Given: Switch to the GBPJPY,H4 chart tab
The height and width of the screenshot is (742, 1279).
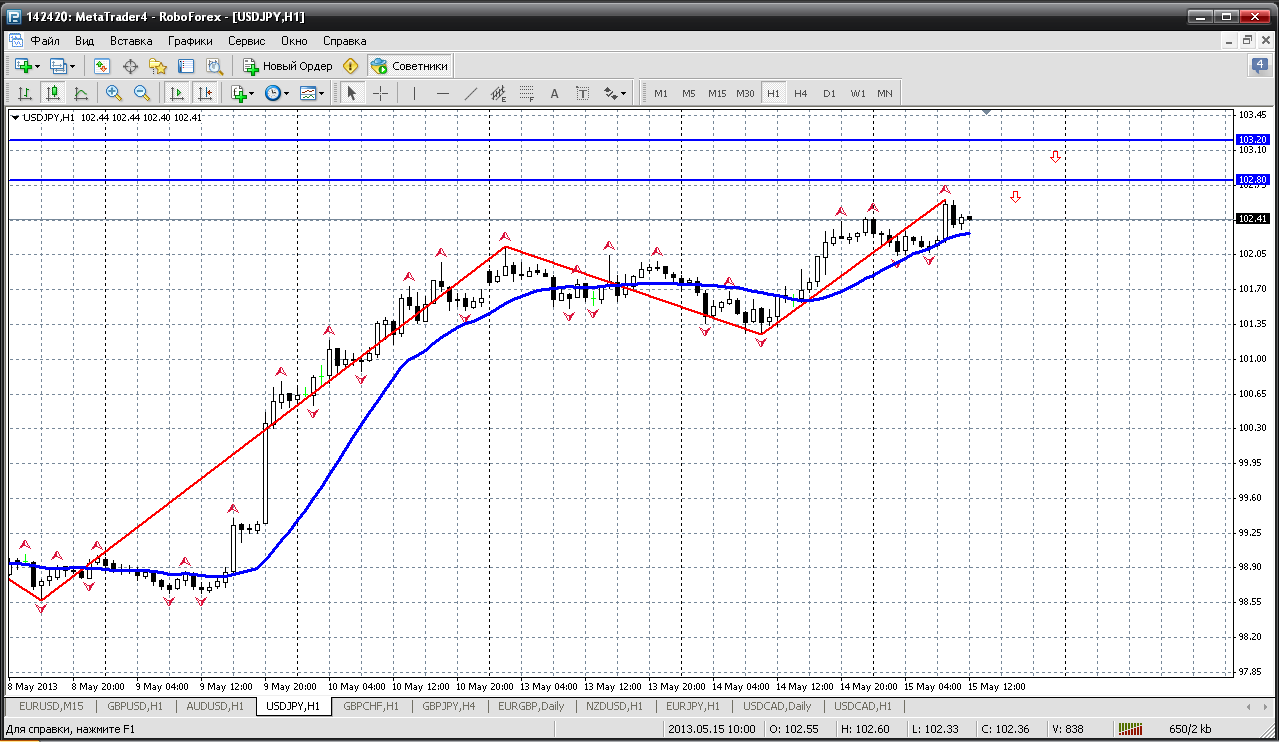Looking at the screenshot, I should click(448, 706).
